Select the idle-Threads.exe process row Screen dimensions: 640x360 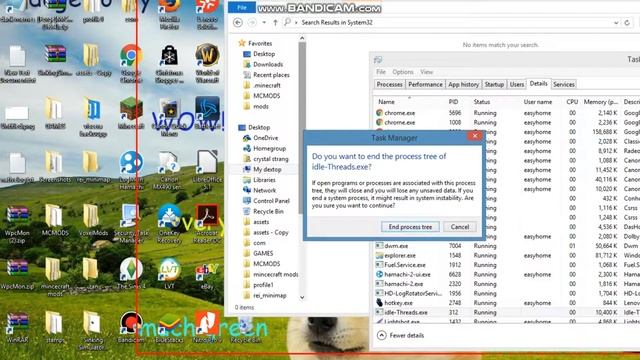[507, 312]
